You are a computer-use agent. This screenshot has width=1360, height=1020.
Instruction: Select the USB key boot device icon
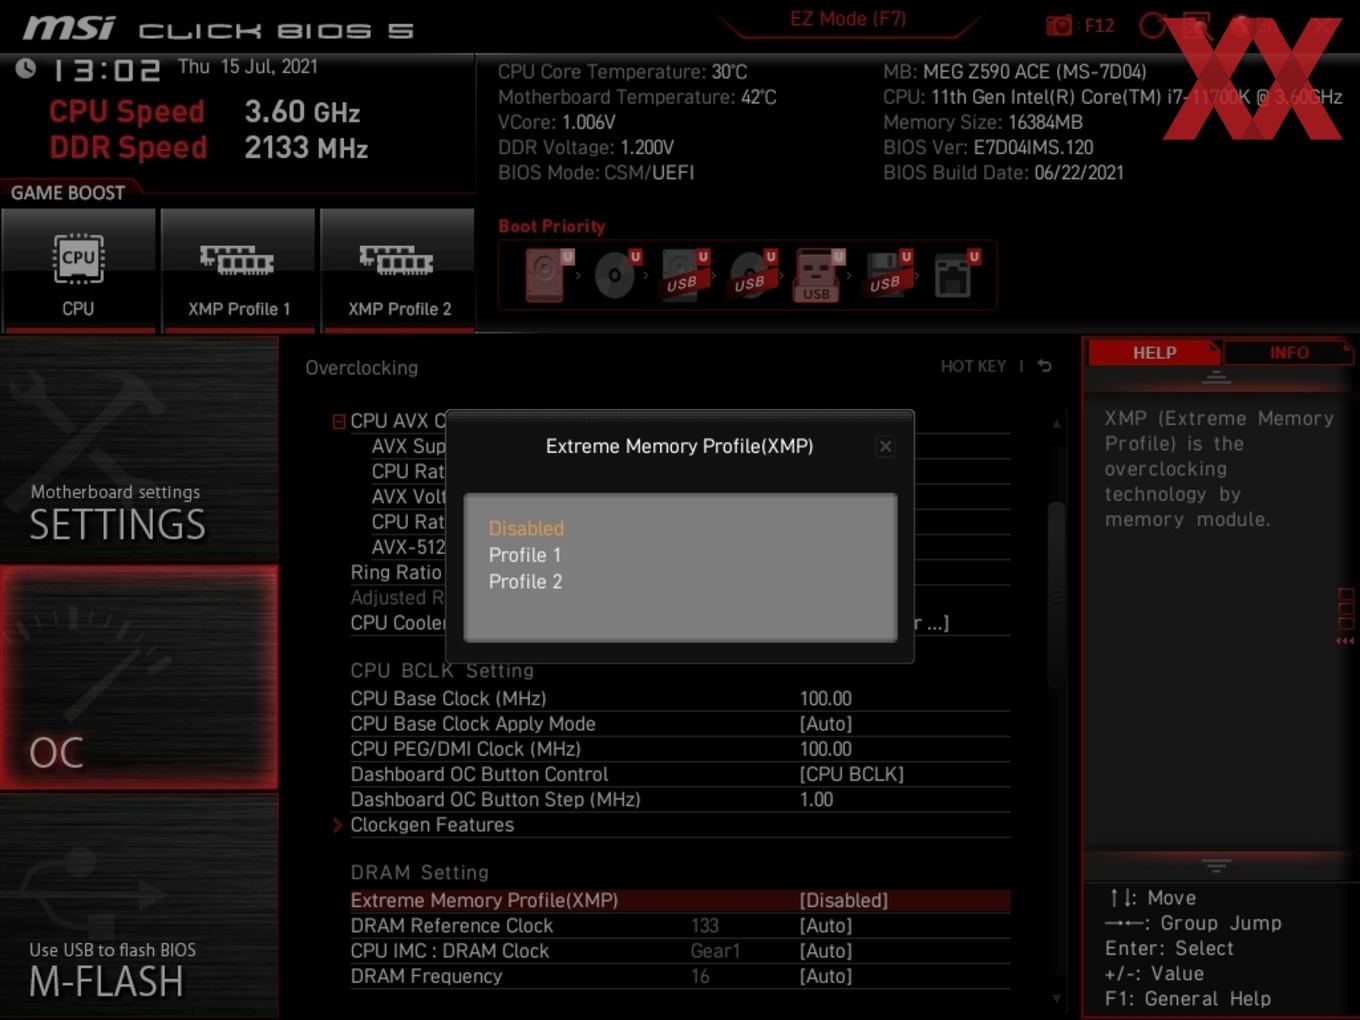coord(818,275)
